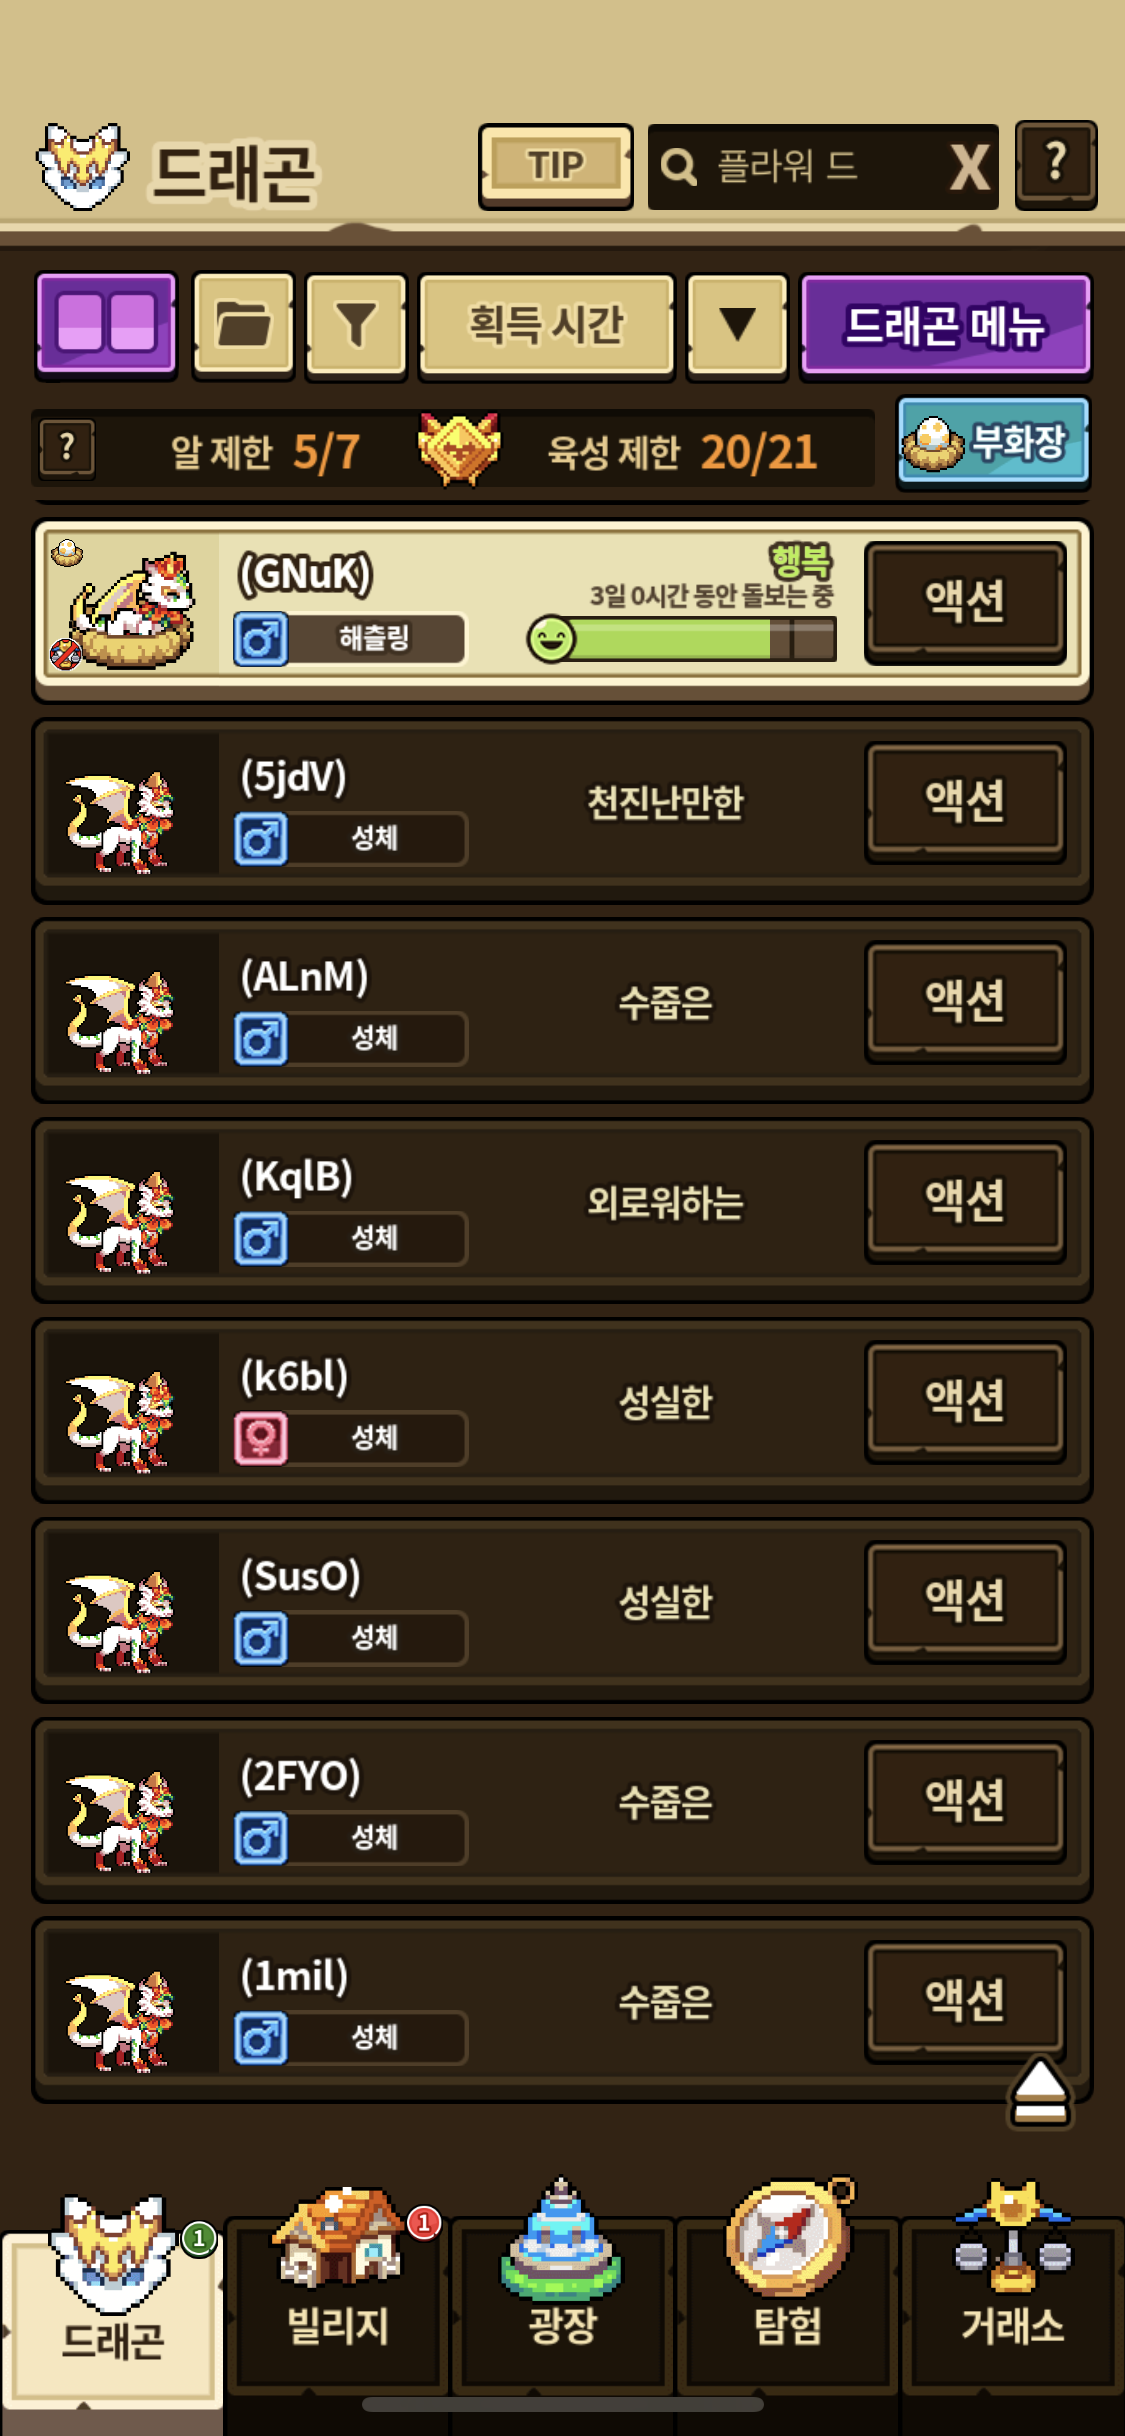Click the happiness progress bar of GNuK
1125x2436 pixels.
click(x=682, y=639)
